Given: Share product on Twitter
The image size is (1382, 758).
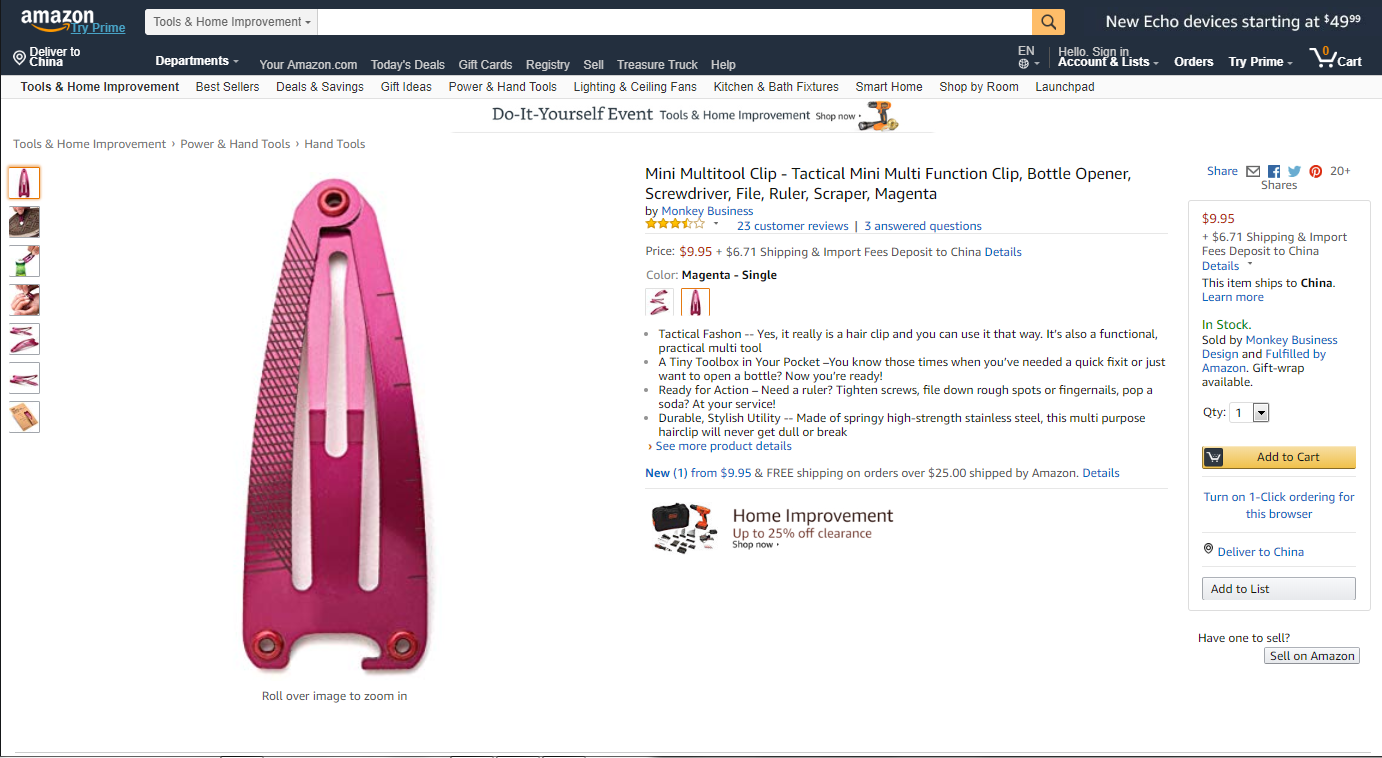Looking at the screenshot, I should point(1294,172).
